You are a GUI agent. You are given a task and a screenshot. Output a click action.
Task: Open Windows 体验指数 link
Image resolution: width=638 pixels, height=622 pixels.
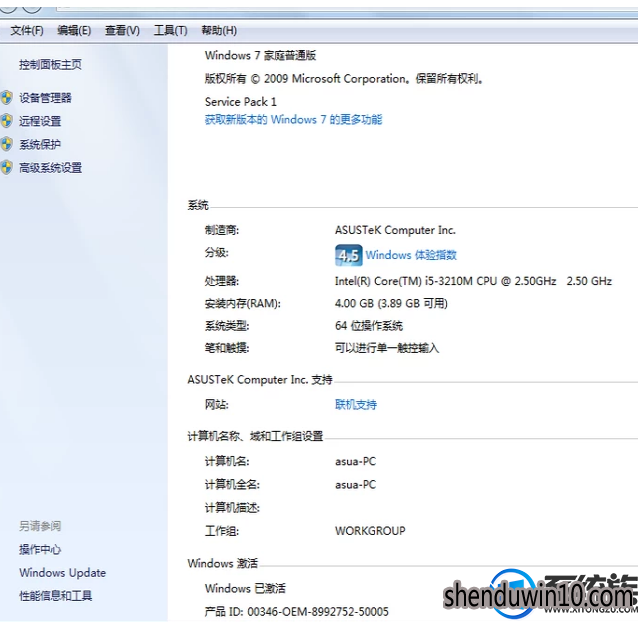click(411, 255)
